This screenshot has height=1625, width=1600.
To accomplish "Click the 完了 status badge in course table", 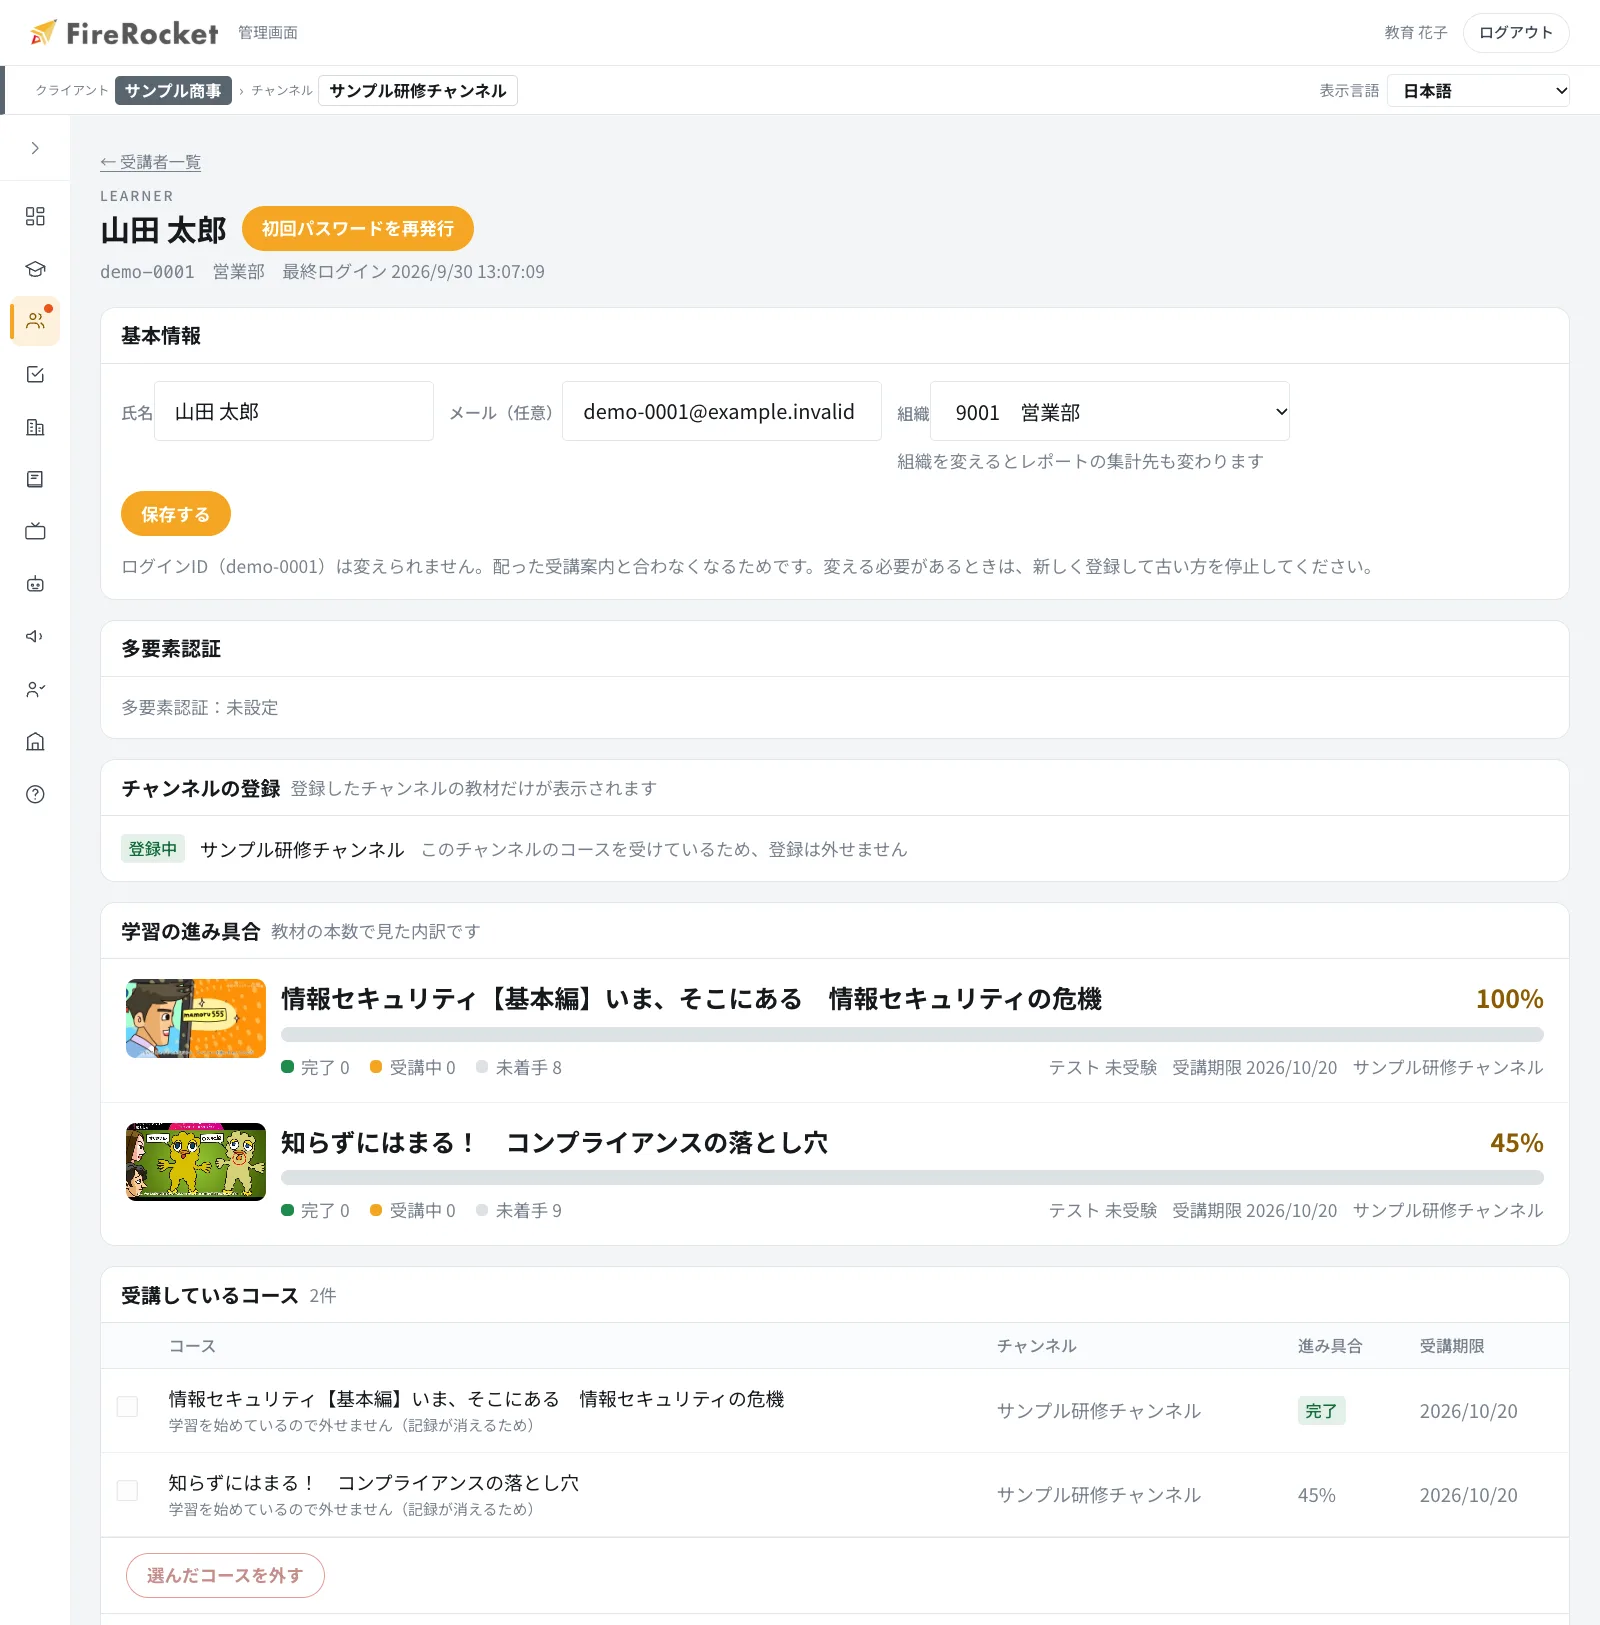I will (x=1321, y=1411).
